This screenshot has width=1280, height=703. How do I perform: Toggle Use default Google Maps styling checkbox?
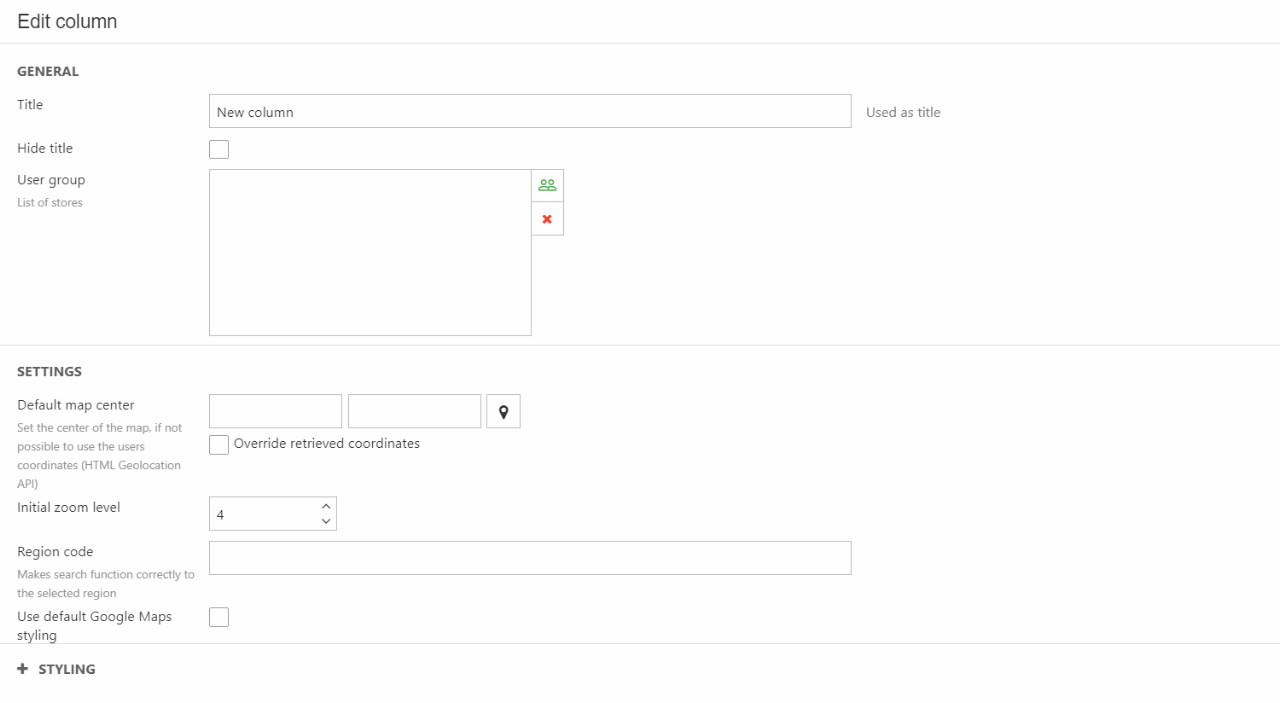(x=219, y=617)
